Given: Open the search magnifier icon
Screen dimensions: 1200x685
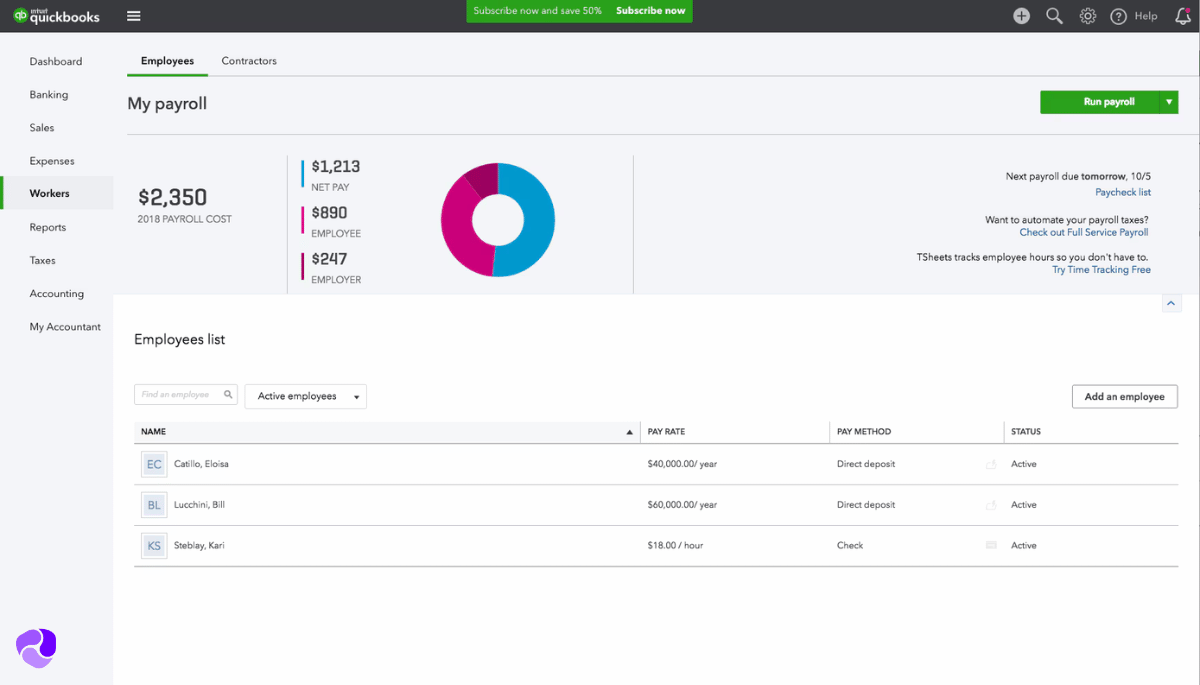Looking at the screenshot, I should click(1054, 16).
